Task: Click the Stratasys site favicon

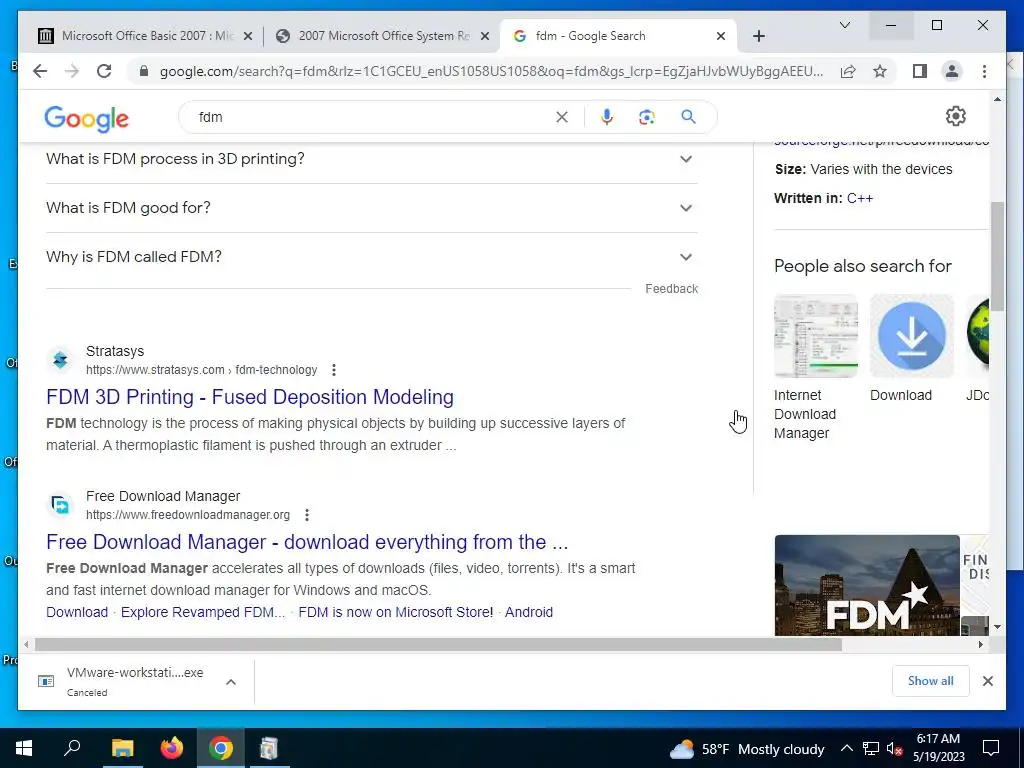Action: [60, 360]
